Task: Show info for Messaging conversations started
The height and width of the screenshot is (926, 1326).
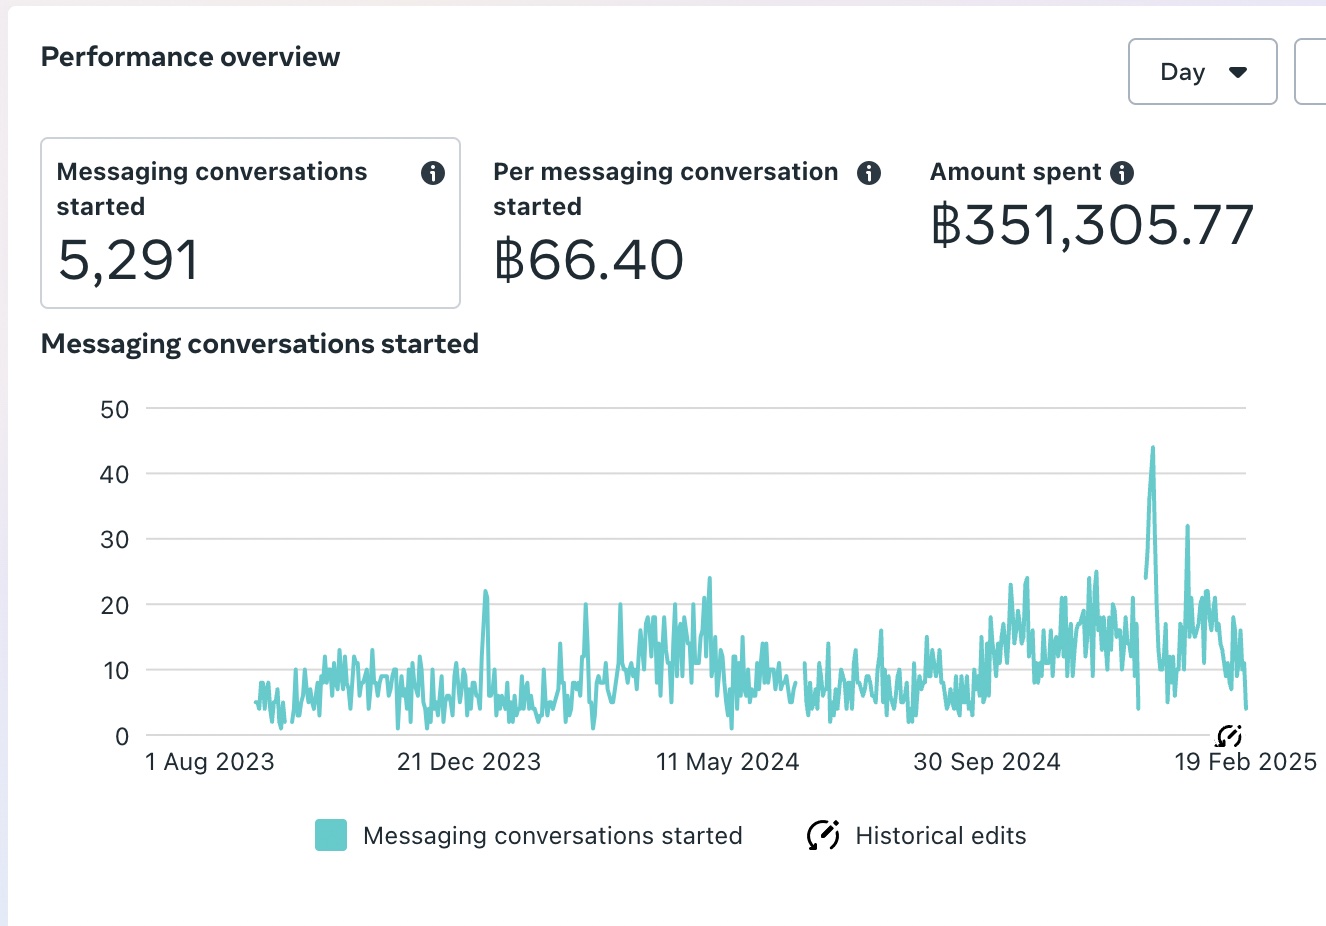Action: point(432,173)
